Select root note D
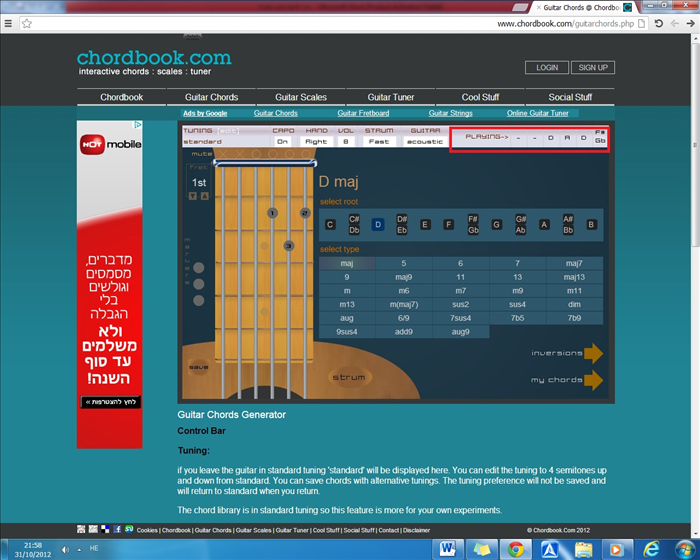The width and height of the screenshot is (700, 560). click(378, 225)
